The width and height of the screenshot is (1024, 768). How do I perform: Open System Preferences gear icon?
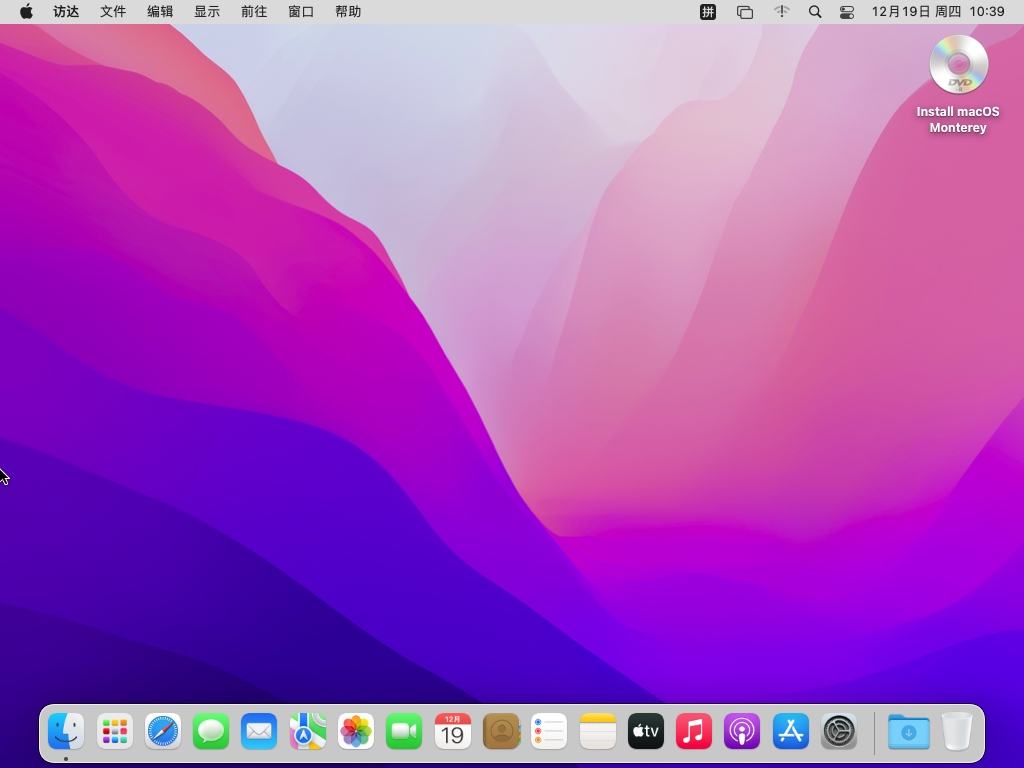click(839, 732)
